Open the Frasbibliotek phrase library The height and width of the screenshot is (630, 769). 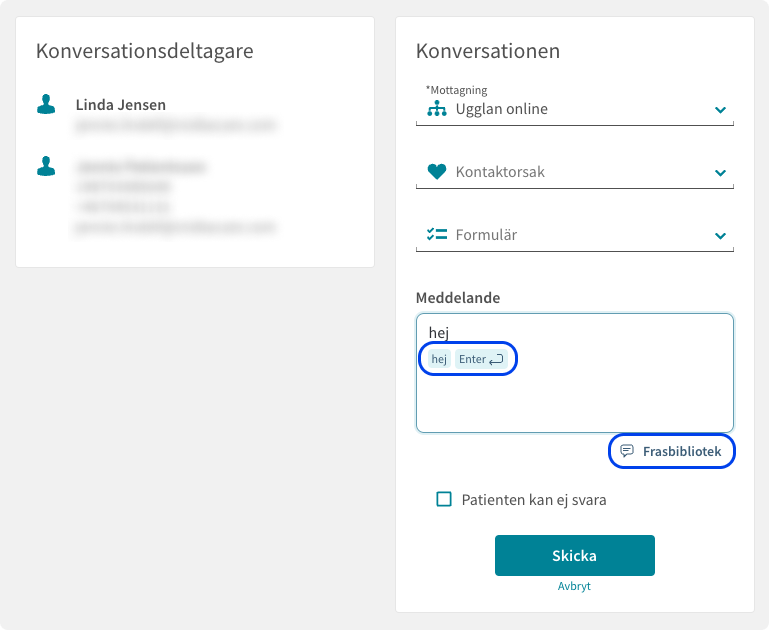671,451
